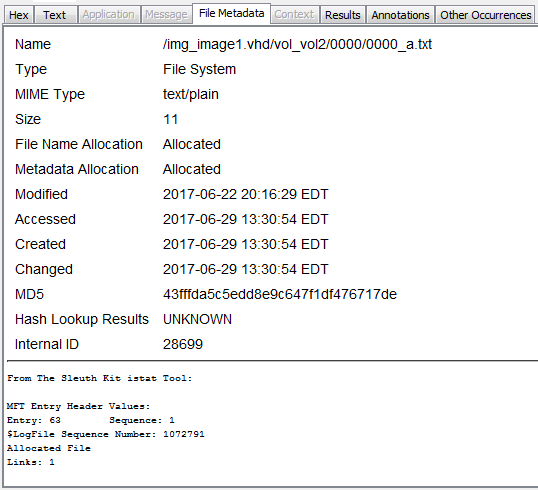Open the Text tab
The height and width of the screenshot is (490, 538).
click(x=55, y=15)
